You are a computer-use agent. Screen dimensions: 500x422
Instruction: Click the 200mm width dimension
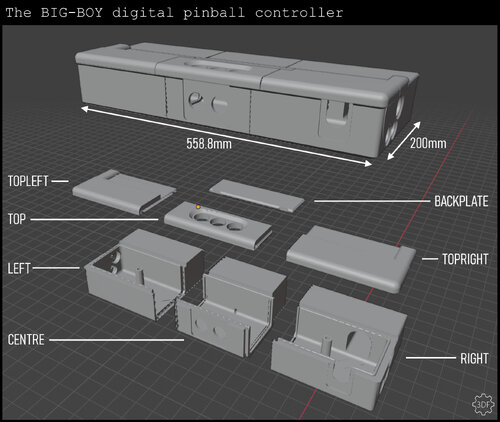coord(428,143)
